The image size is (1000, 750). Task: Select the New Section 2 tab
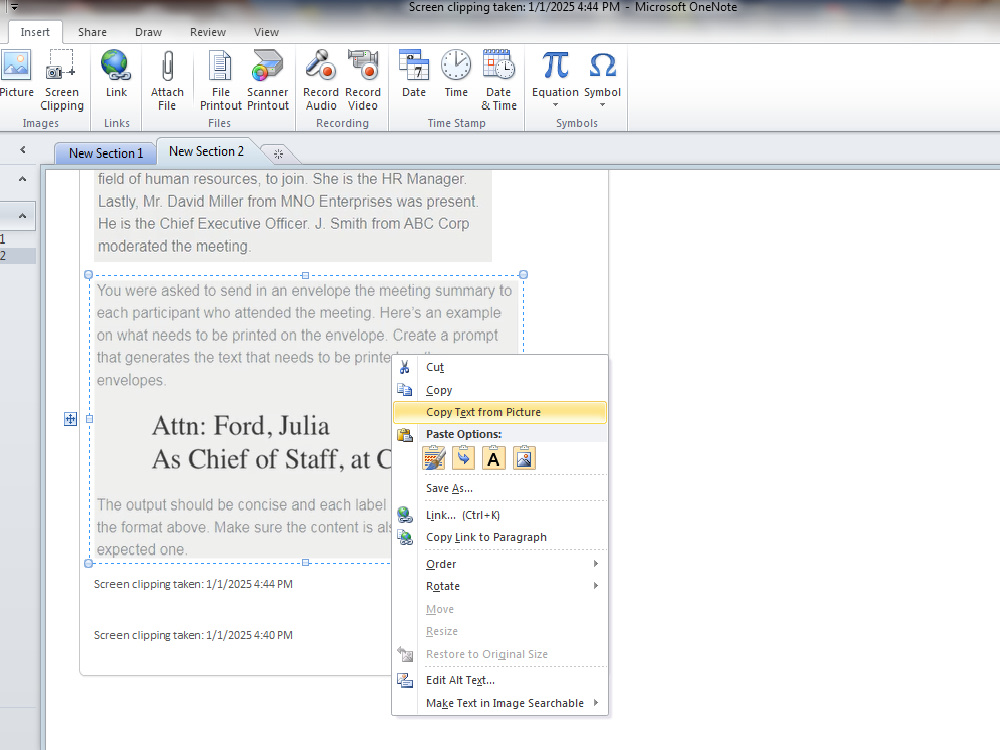coord(206,152)
